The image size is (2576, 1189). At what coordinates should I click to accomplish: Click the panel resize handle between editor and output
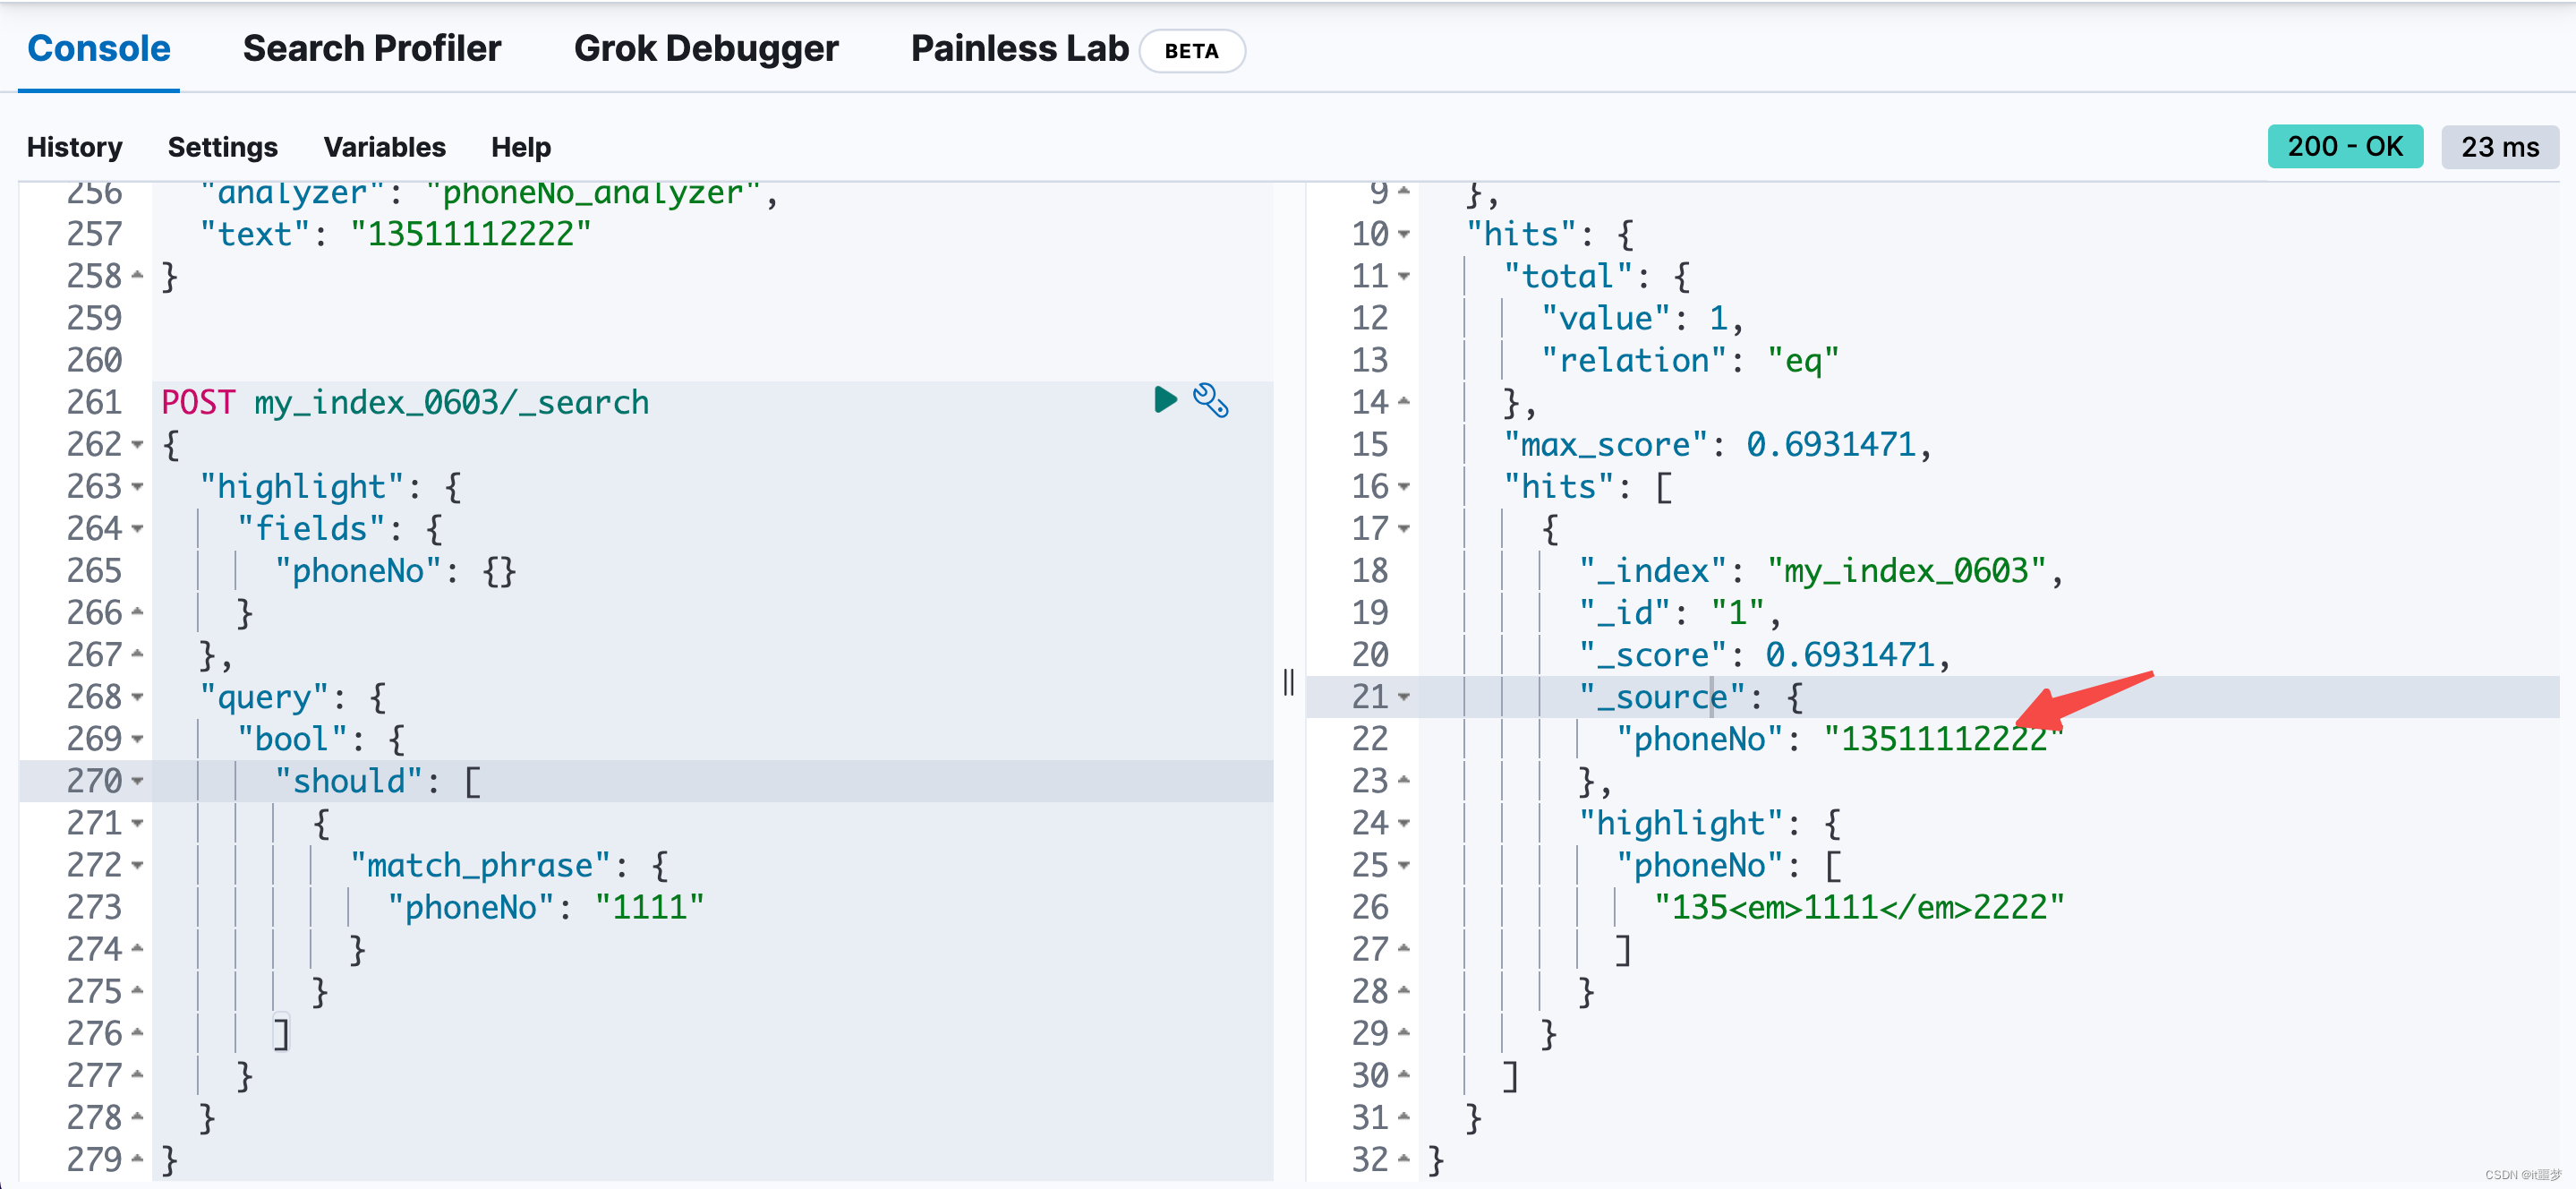click(x=1288, y=682)
